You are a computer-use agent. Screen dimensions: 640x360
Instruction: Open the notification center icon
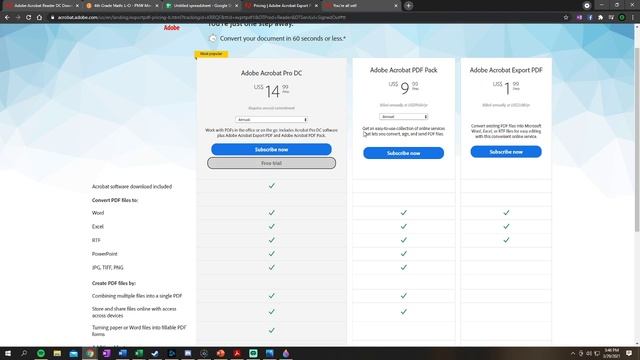point(629,353)
